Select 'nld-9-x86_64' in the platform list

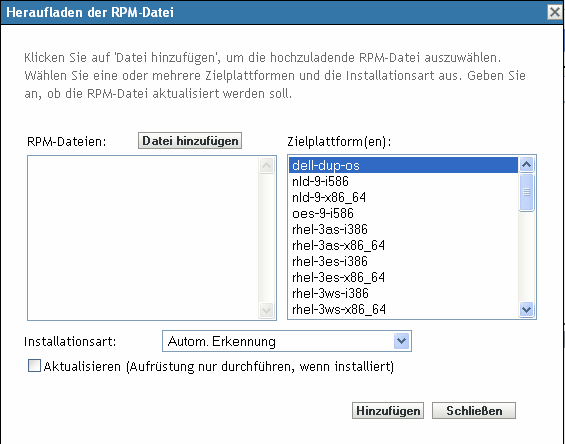point(403,197)
